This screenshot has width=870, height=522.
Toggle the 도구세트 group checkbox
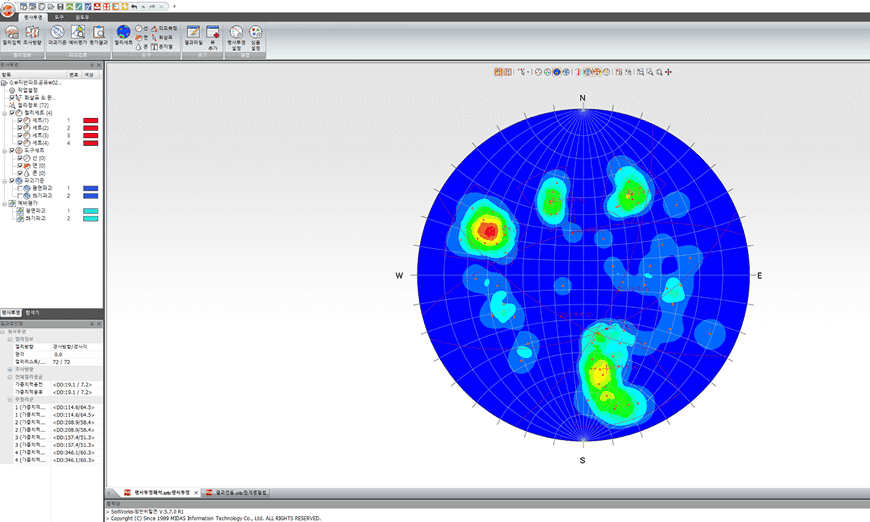coord(12,150)
